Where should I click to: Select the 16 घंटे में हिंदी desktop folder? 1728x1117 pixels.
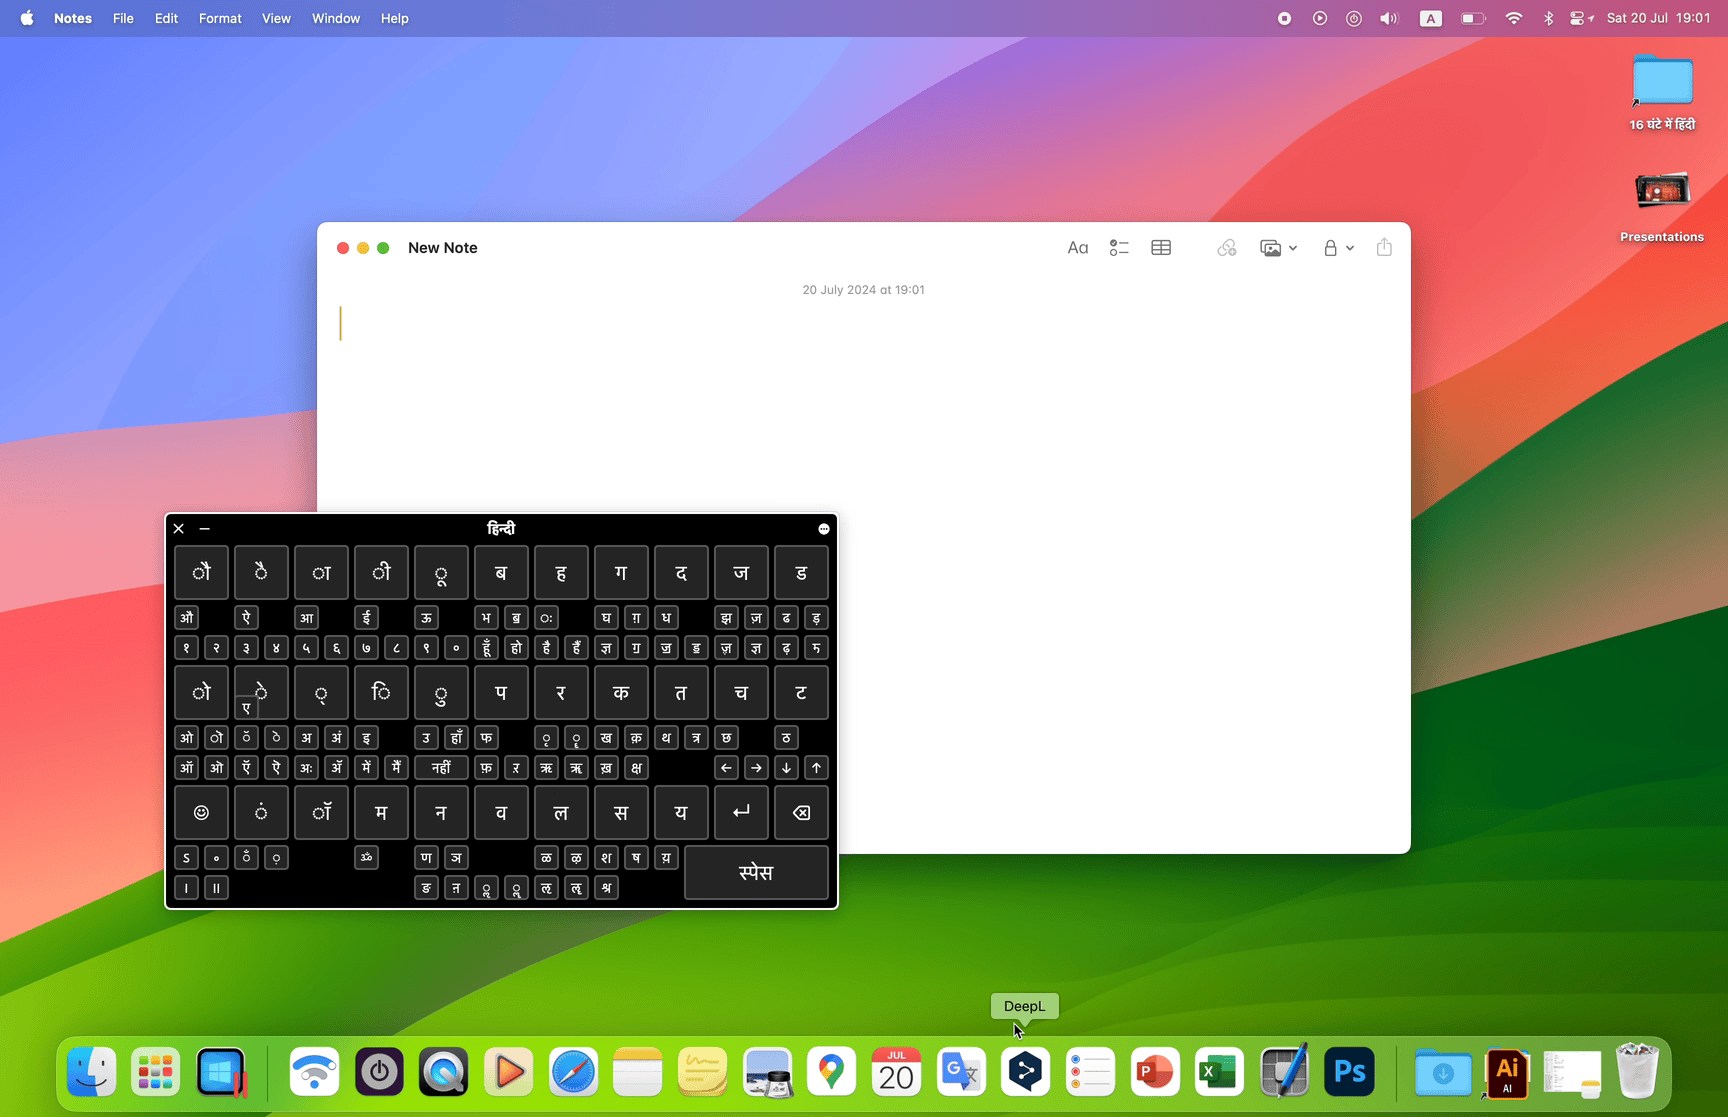pyautogui.click(x=1662, y=93)
